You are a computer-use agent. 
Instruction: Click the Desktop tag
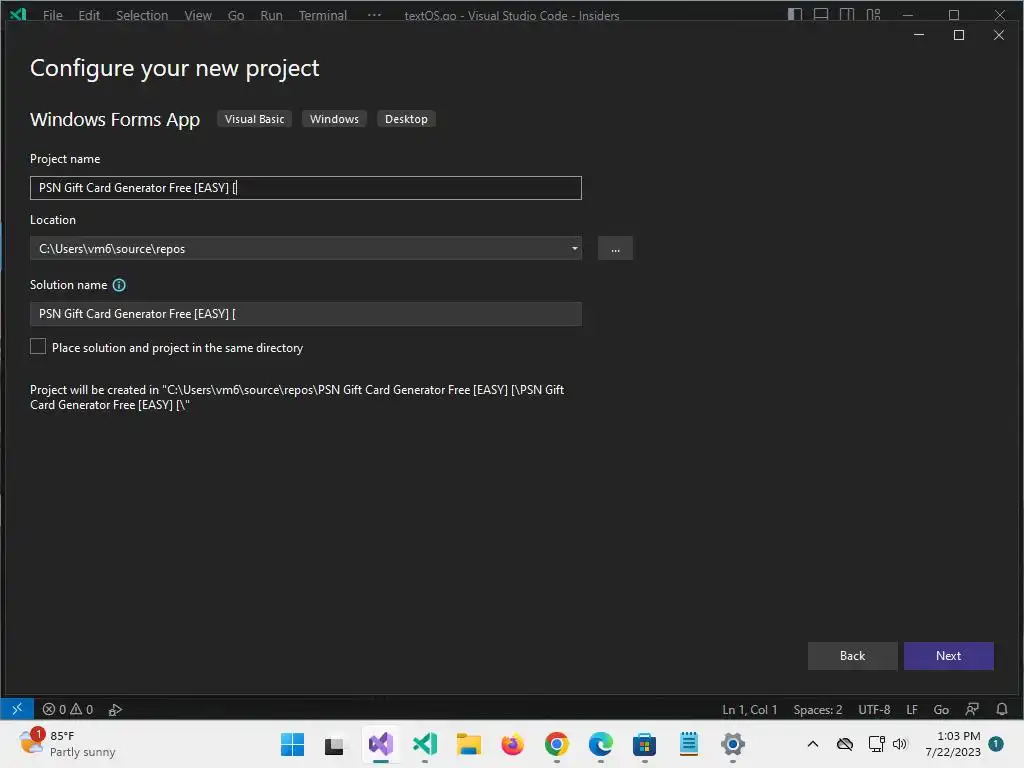tap(406, 119)
